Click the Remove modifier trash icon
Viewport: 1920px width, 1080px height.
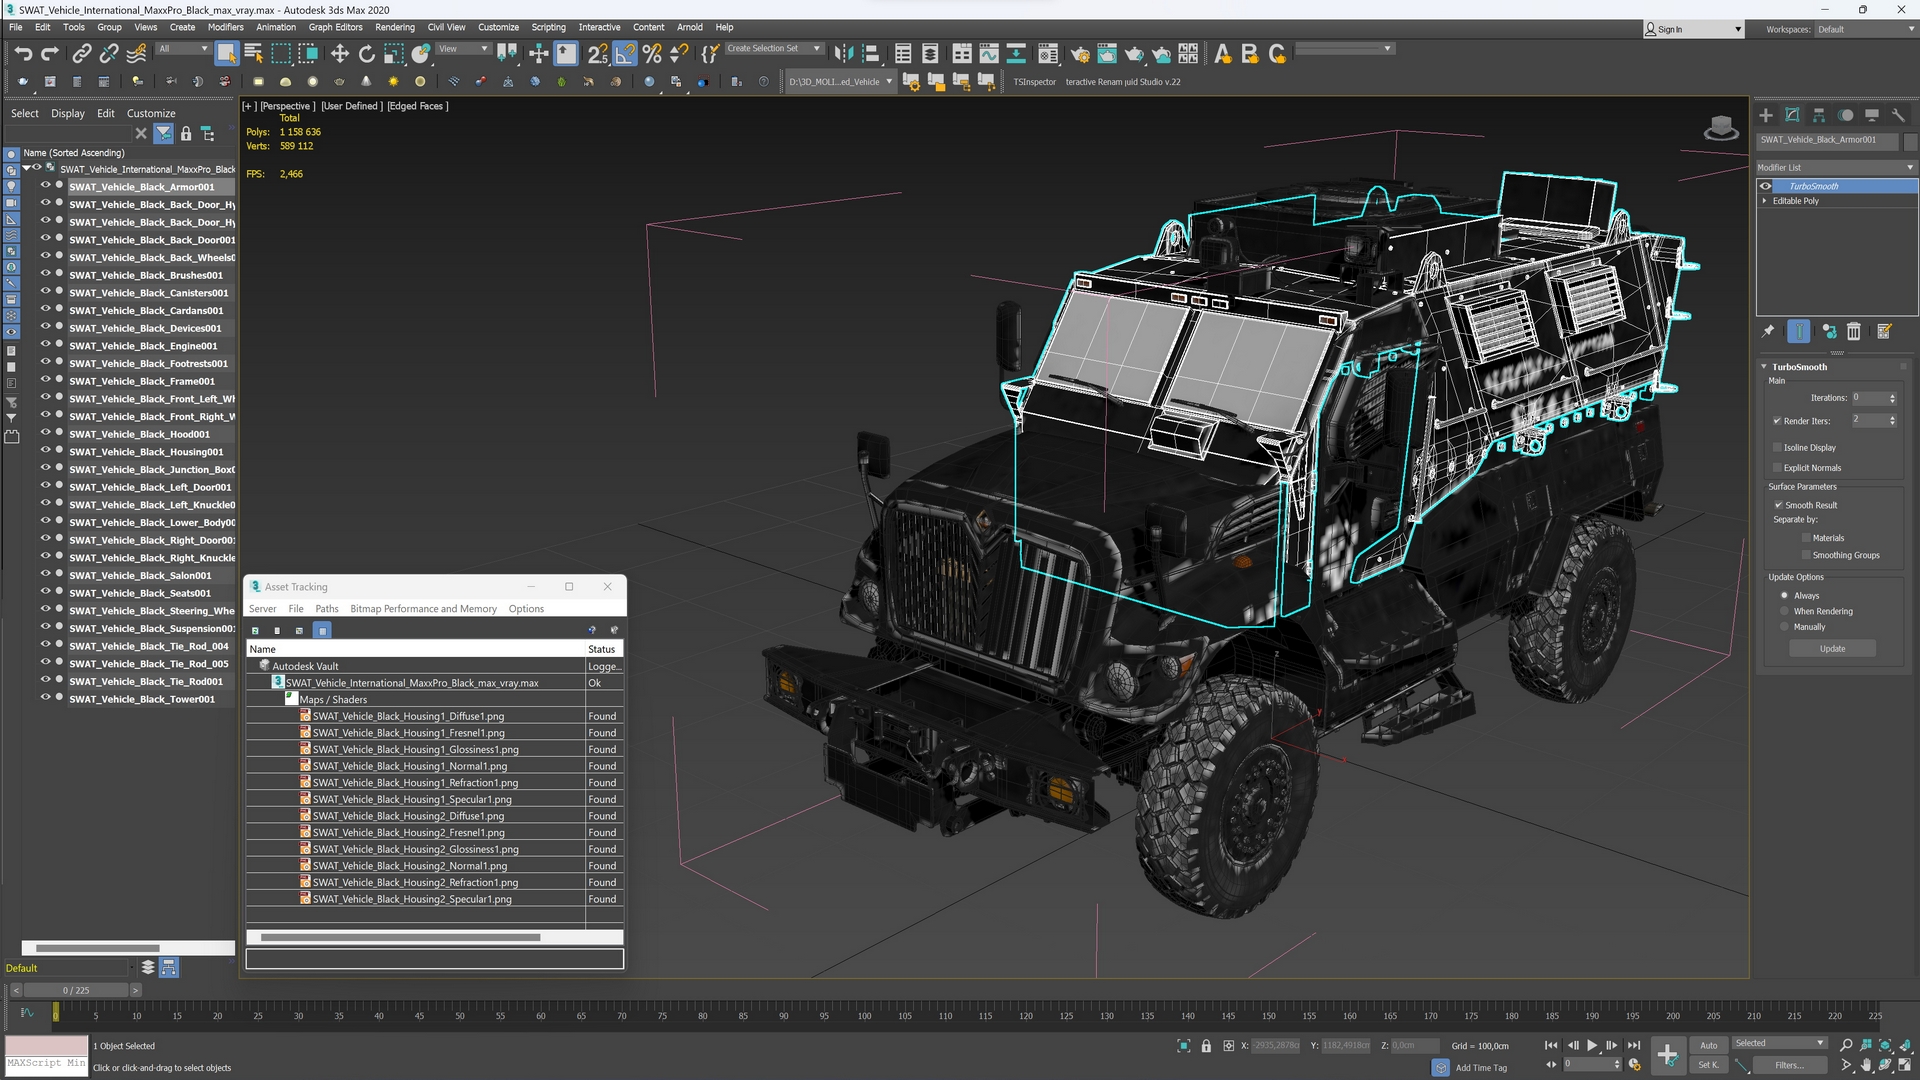(x=1854, y=332)
